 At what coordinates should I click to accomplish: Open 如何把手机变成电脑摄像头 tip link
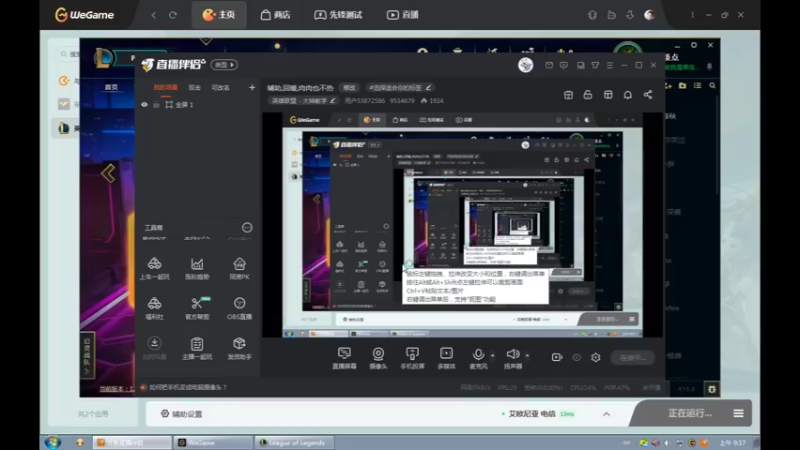pyautogui.click(x=188, y=387)
